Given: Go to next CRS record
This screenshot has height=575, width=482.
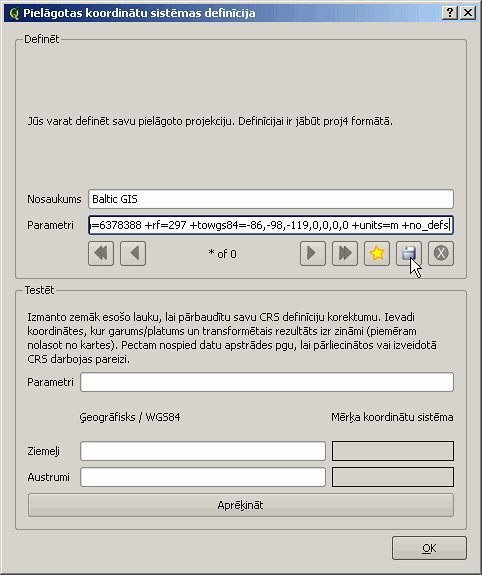Looking at the screenshot, I should pos(313,253).
